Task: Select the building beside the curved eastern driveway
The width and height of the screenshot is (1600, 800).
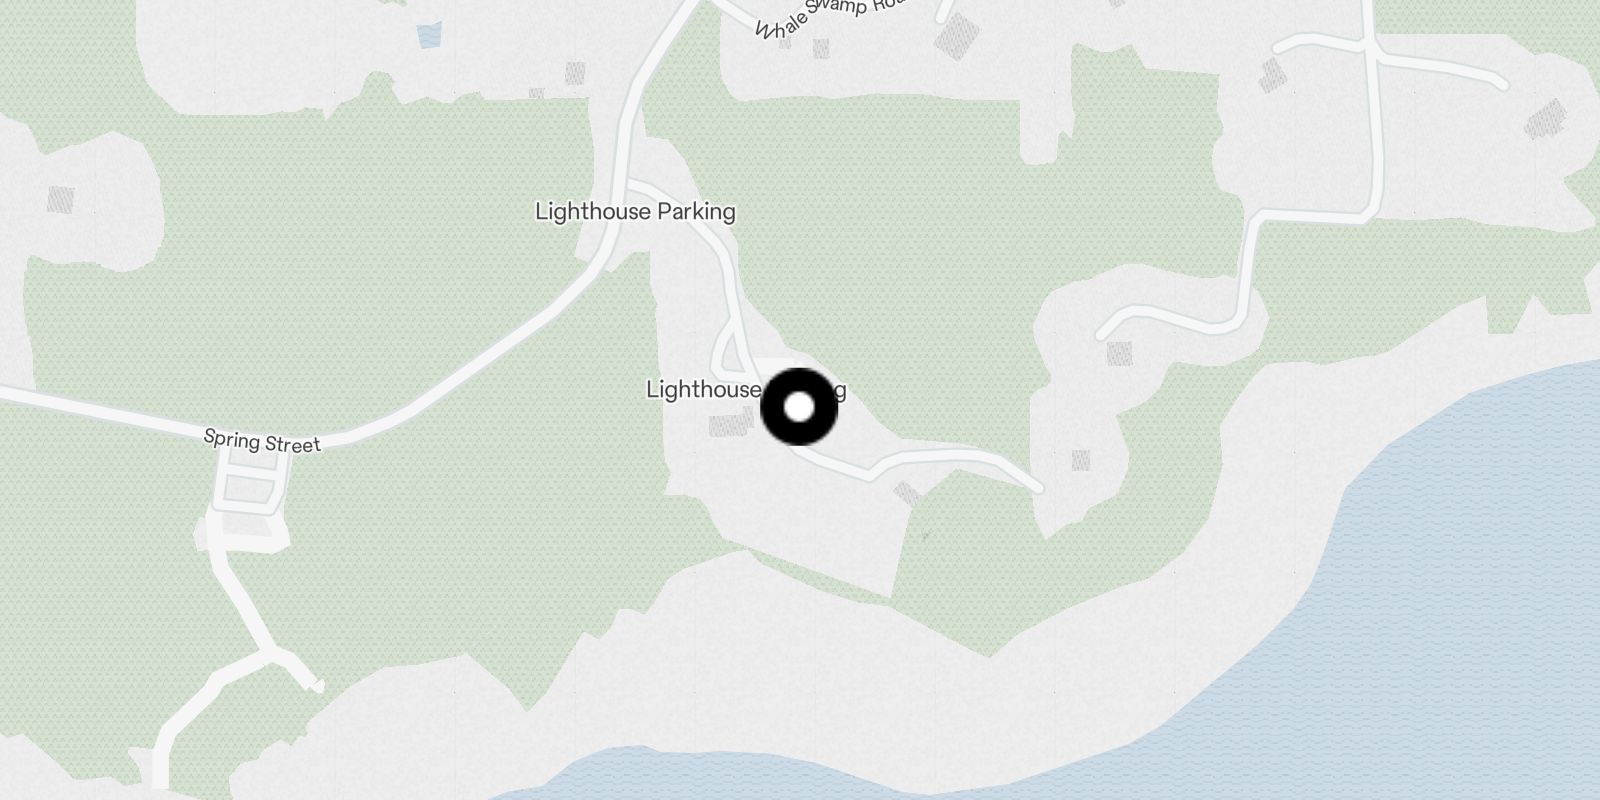Action: [1119, 353]
